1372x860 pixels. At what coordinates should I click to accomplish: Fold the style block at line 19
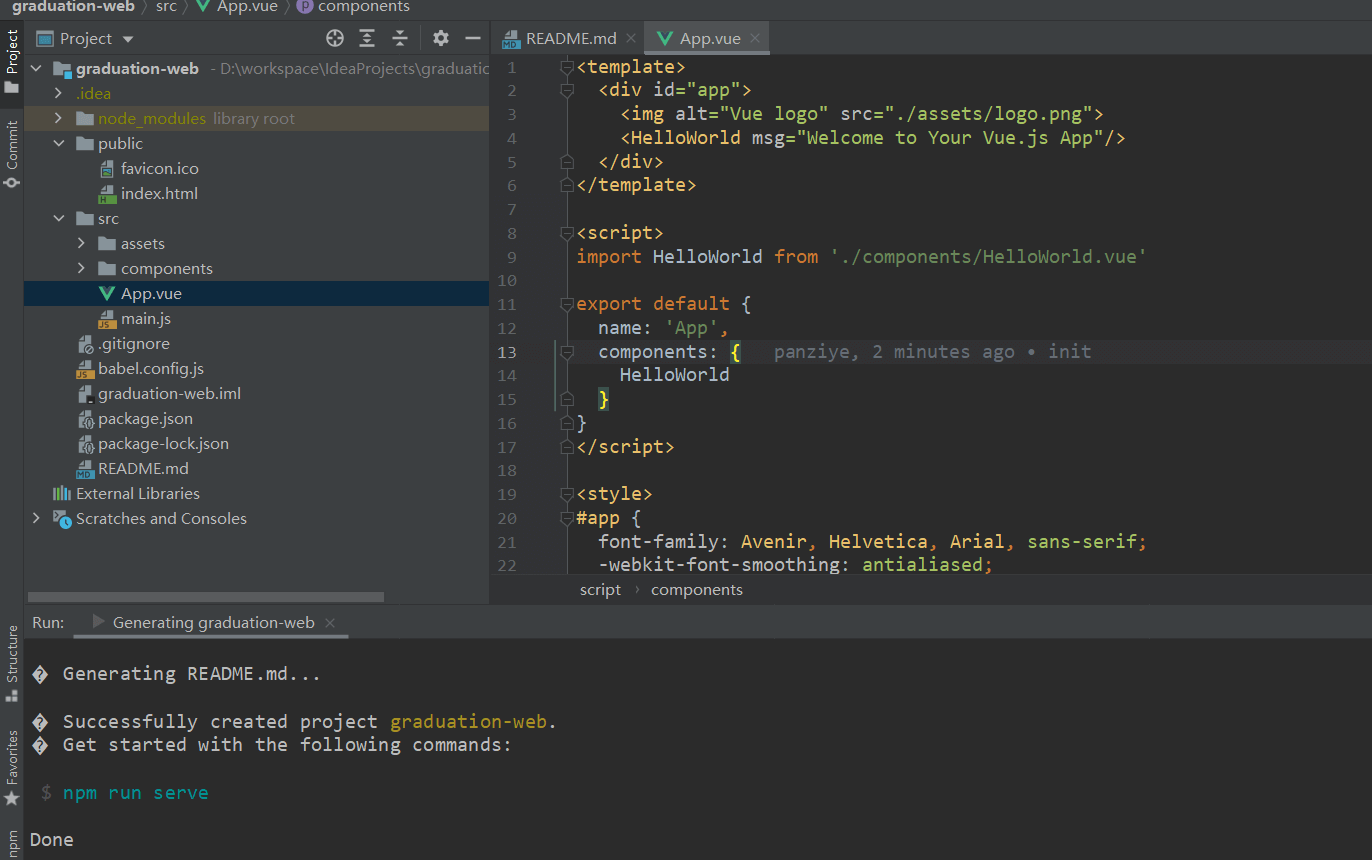(x=567, y=494)
